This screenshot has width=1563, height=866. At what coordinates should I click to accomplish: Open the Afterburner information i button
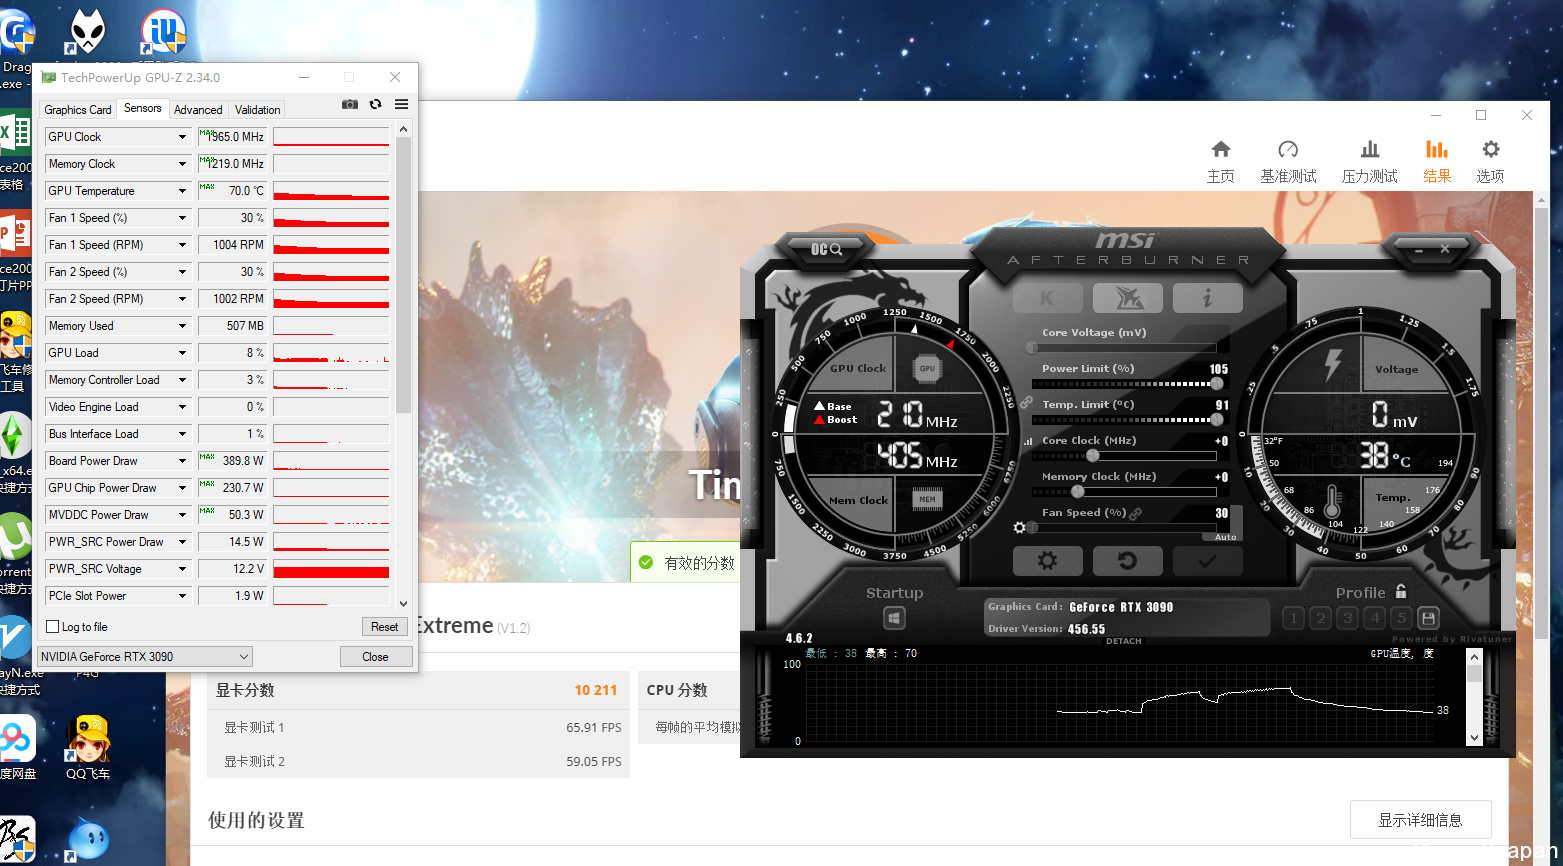click(1207, 298)
